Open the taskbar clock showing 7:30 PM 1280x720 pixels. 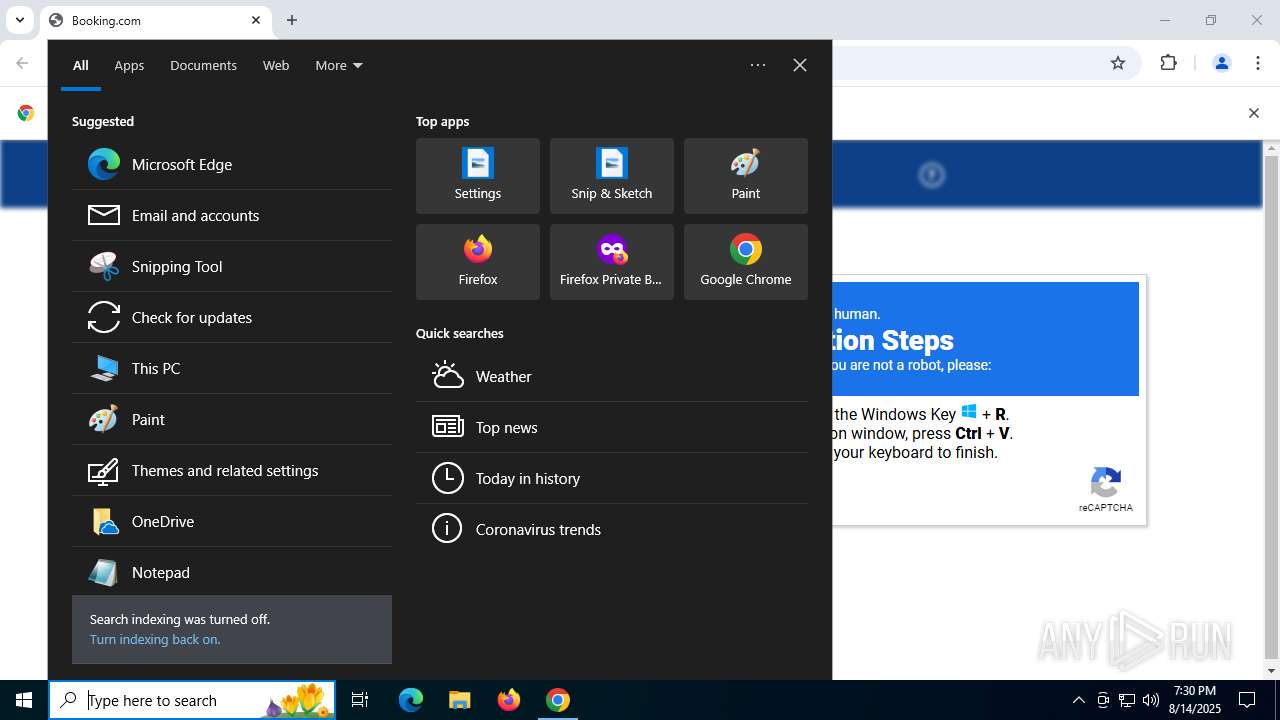click(1196, 700)
